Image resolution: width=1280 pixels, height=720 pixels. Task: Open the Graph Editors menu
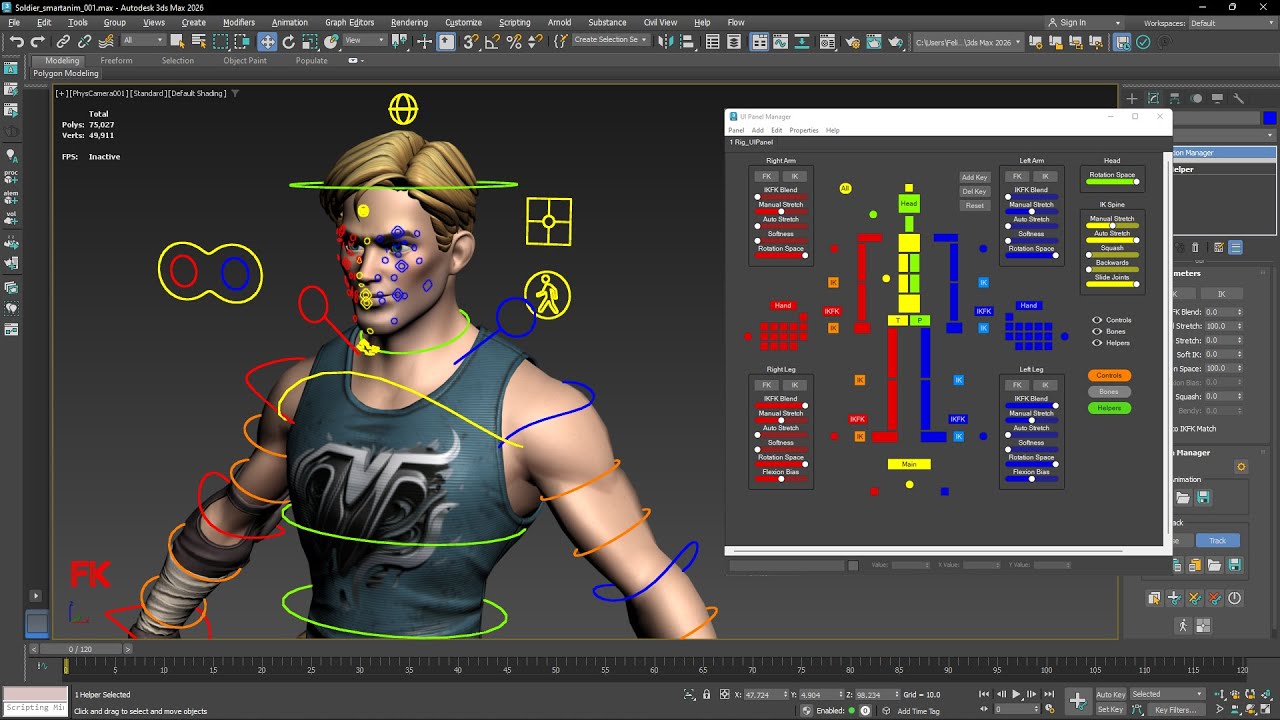pos(349,22)
